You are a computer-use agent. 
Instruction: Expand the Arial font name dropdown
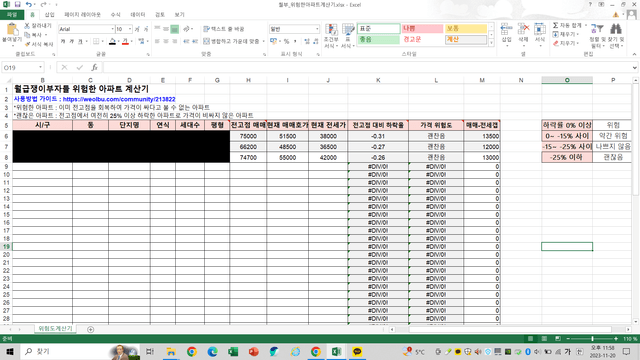[112, 29]
